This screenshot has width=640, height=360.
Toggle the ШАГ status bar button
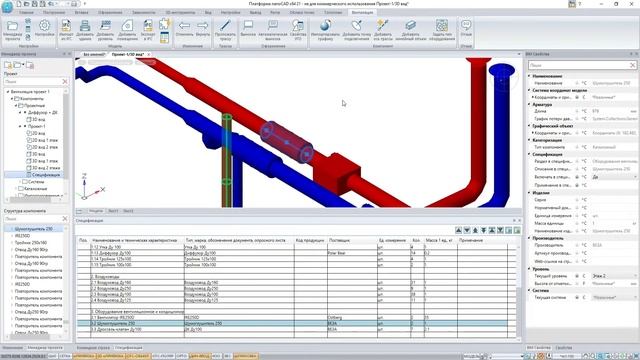pos(53,356)
